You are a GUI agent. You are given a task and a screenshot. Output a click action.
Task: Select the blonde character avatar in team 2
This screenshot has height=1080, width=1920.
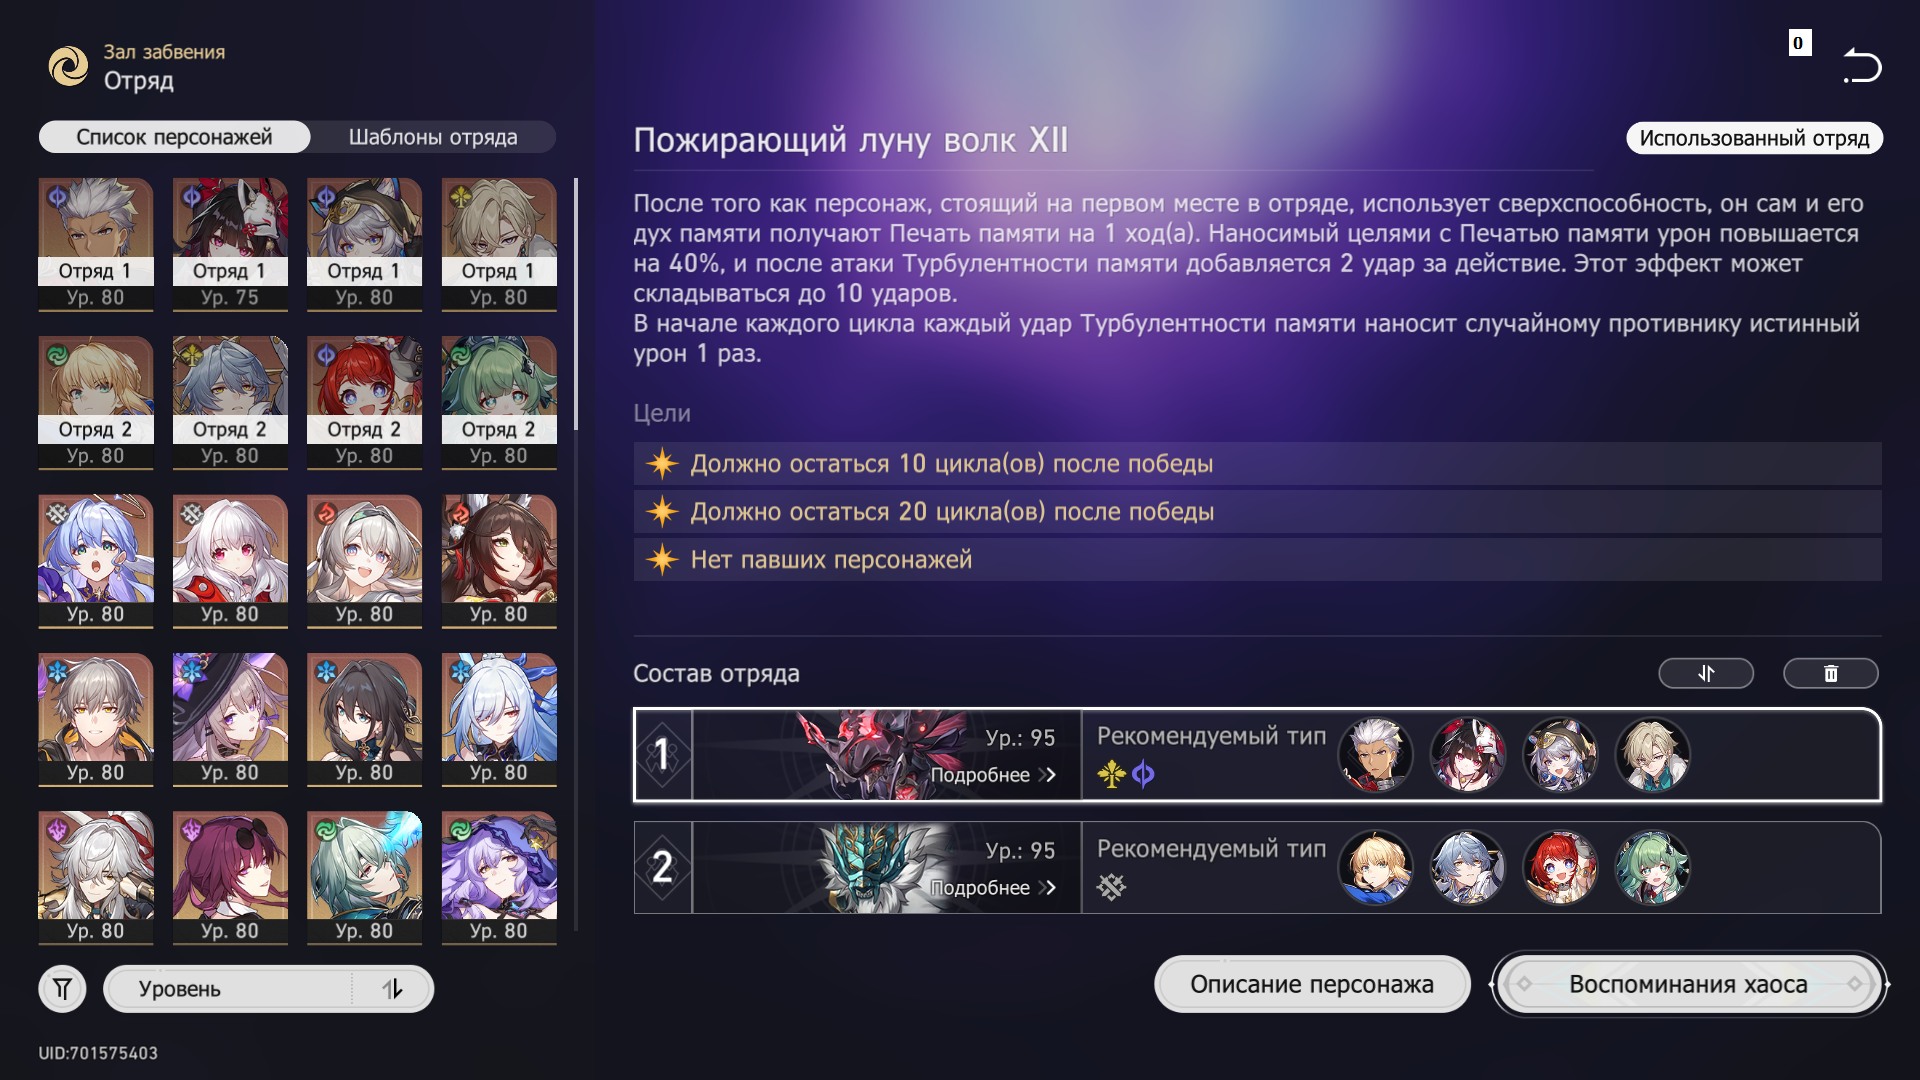click(x=1375, y=867)
